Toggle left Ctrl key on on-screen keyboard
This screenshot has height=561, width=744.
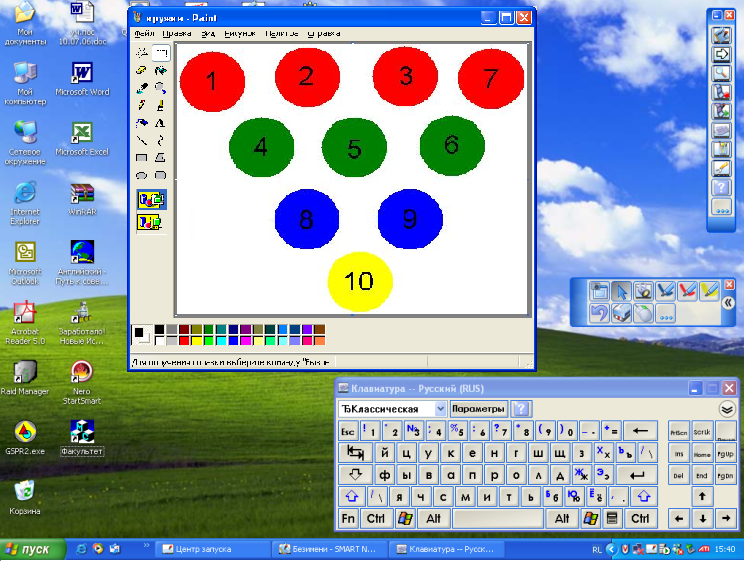376,518
